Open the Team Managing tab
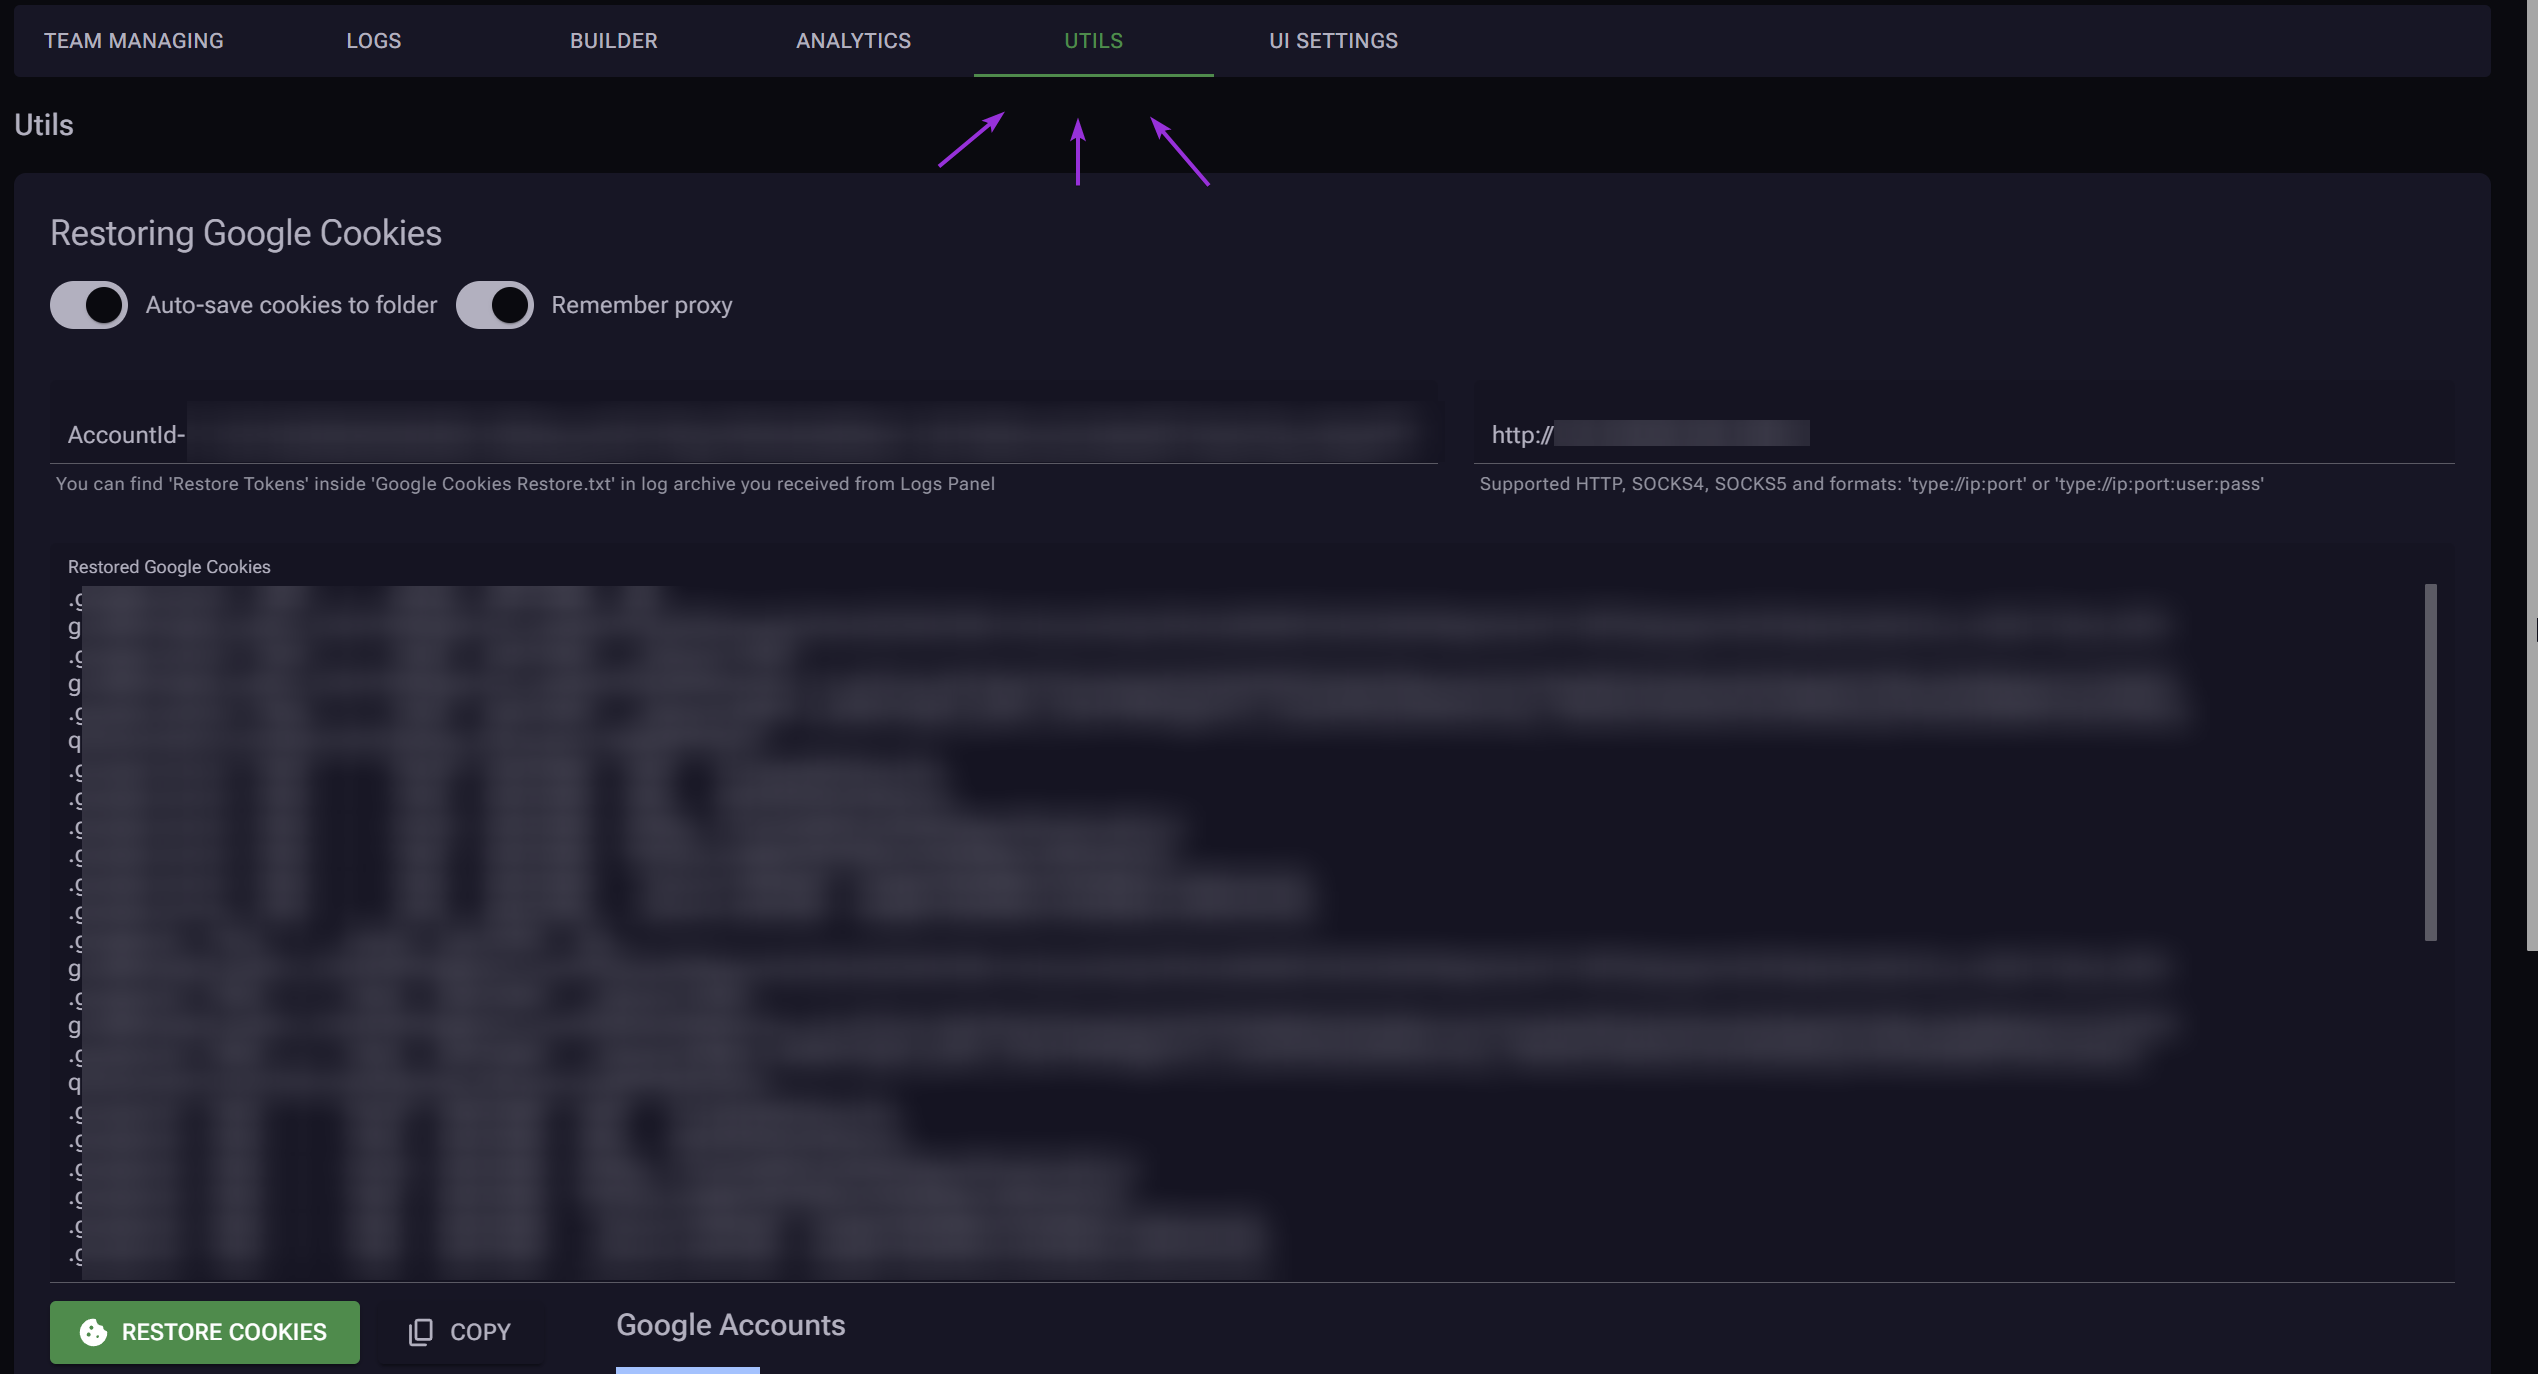The width and height of the screenshot is (2538, 1374). coord(134,41)
